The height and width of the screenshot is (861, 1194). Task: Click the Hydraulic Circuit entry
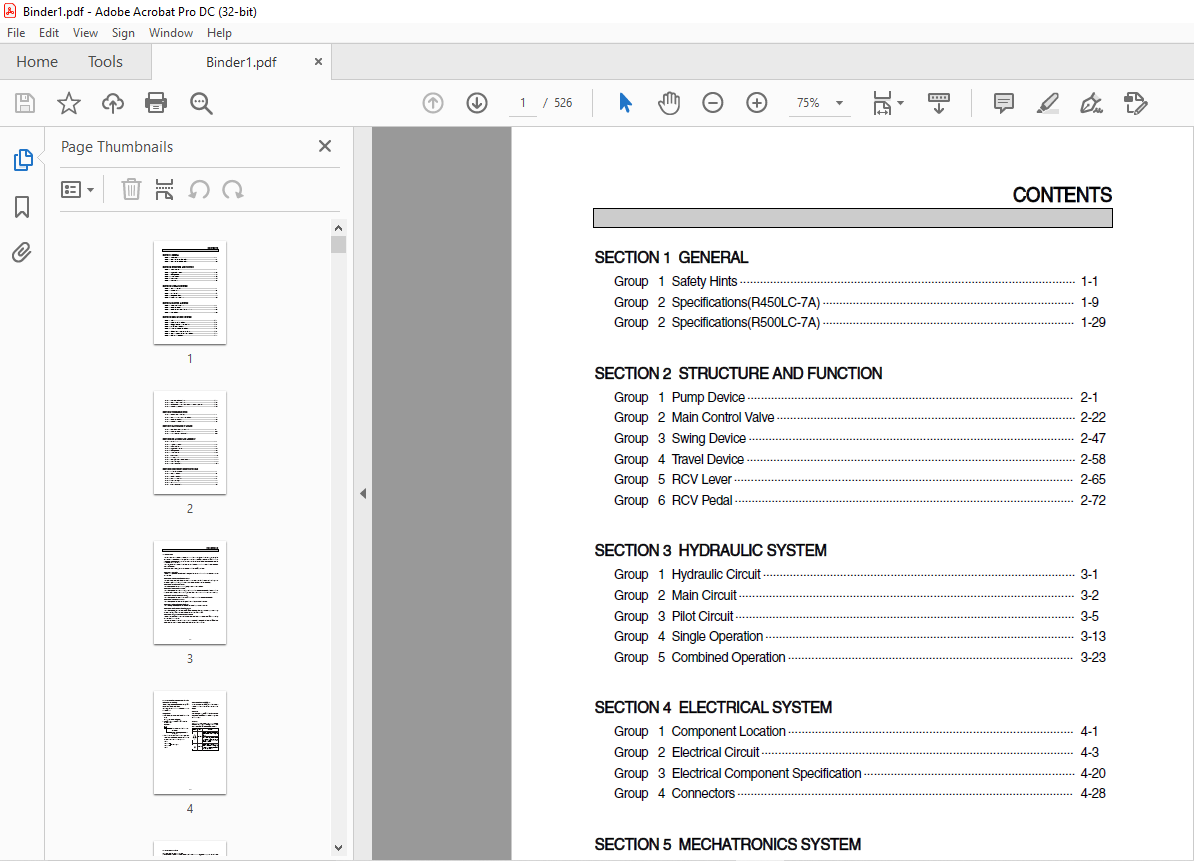[x=856, y=574]
